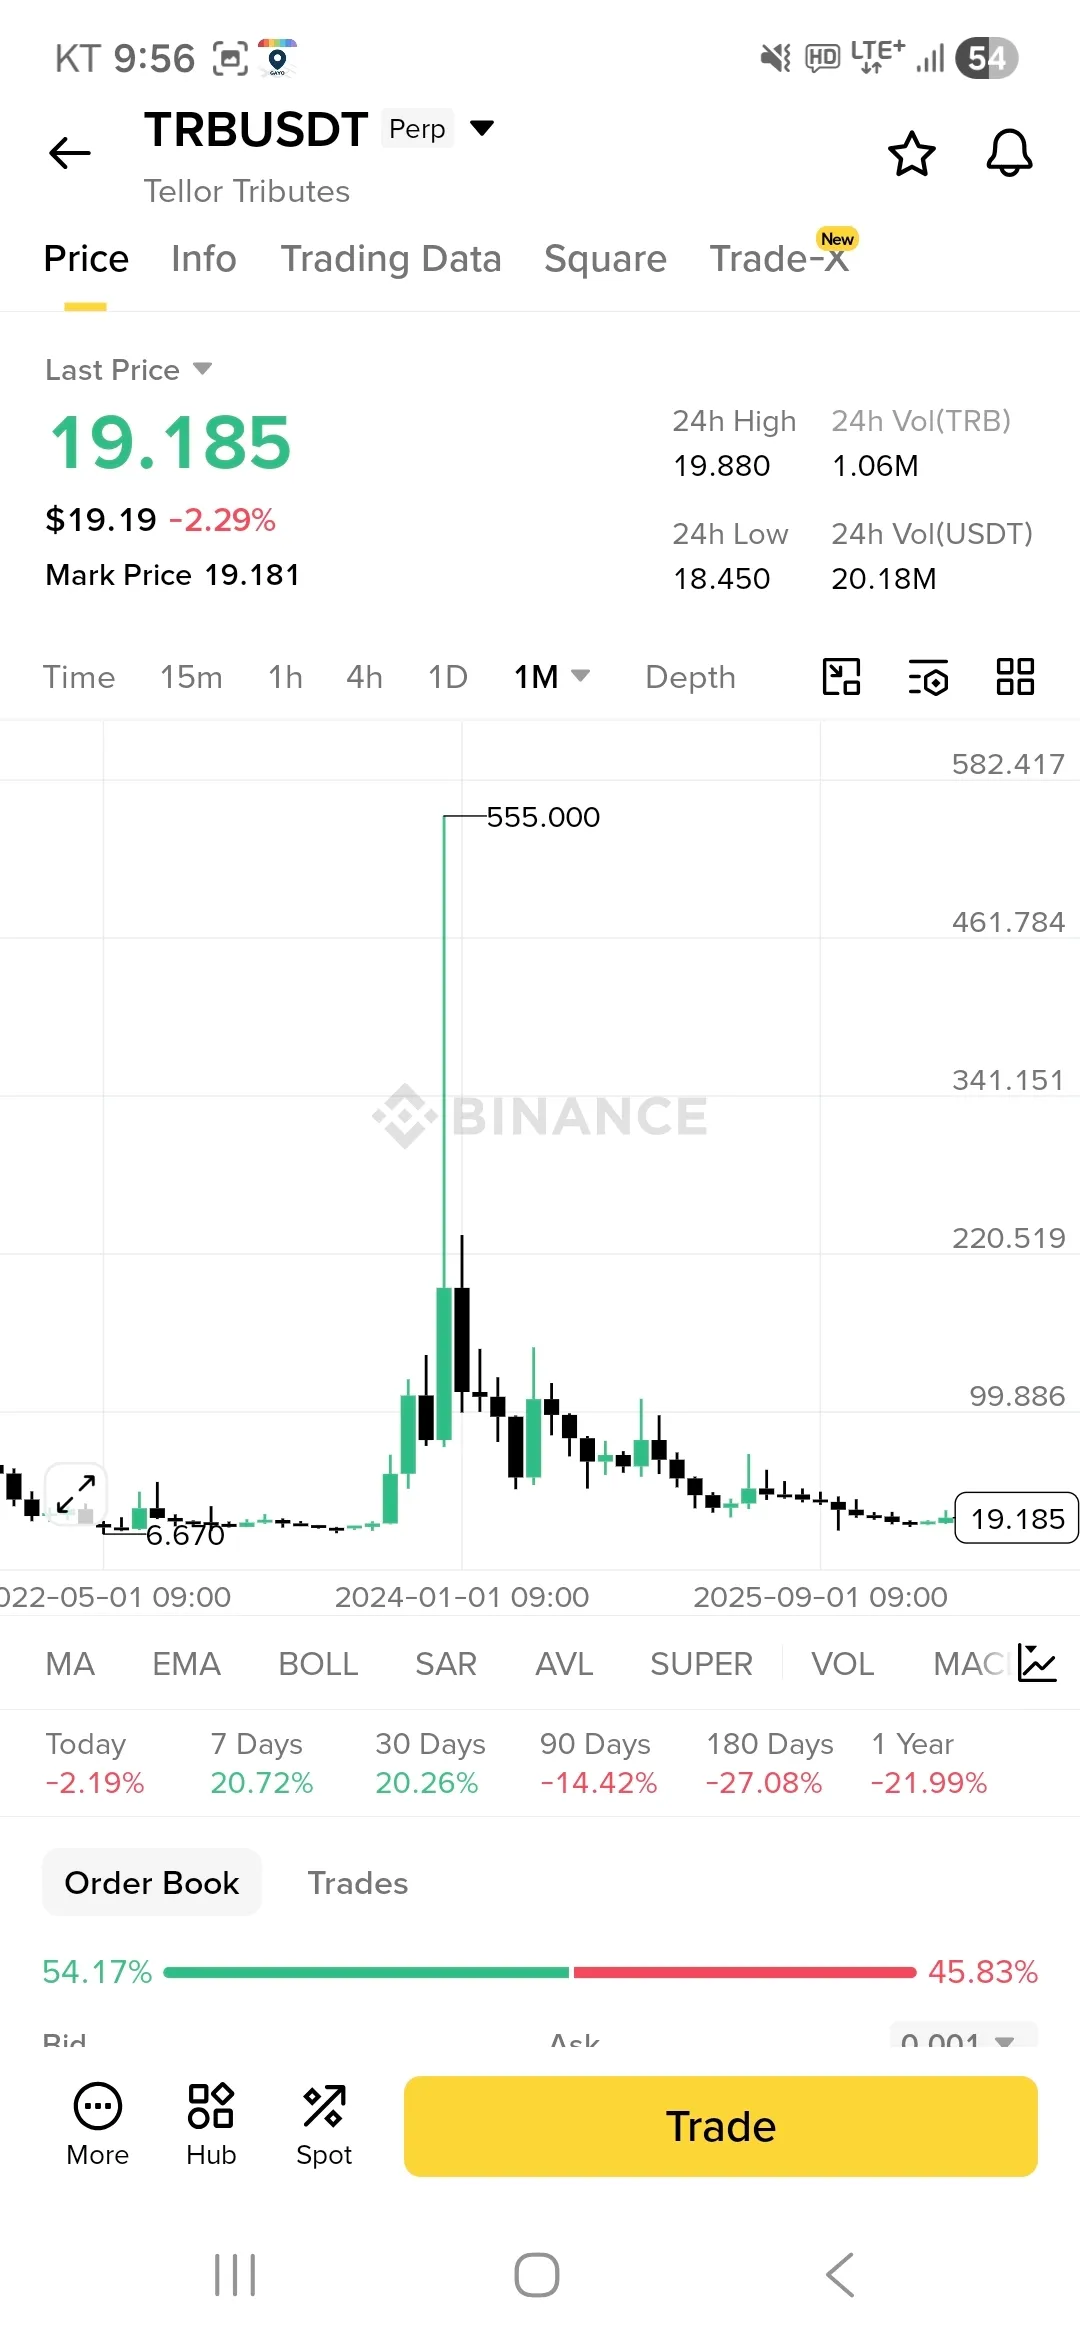
Task: Toggle the VOL indicator
Action: point(842,1664)
